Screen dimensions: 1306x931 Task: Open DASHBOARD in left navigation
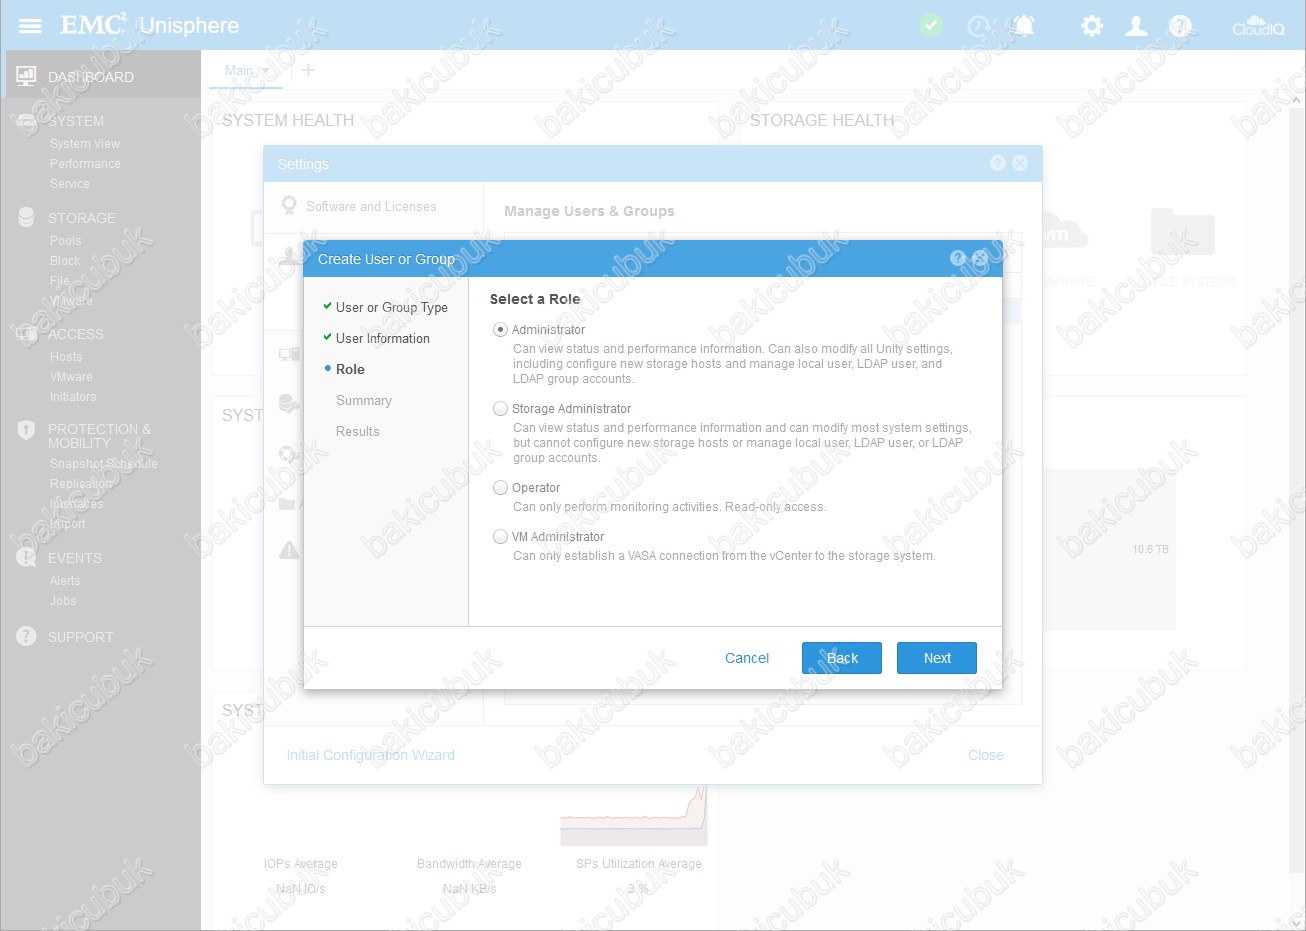click(91, 77)
